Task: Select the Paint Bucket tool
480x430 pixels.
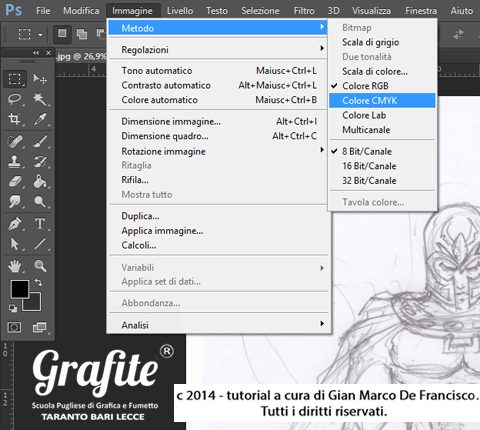Action: 40,182
